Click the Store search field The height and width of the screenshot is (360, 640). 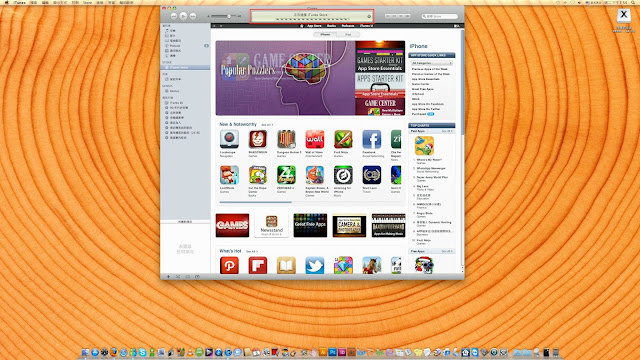tap(440, 16)
